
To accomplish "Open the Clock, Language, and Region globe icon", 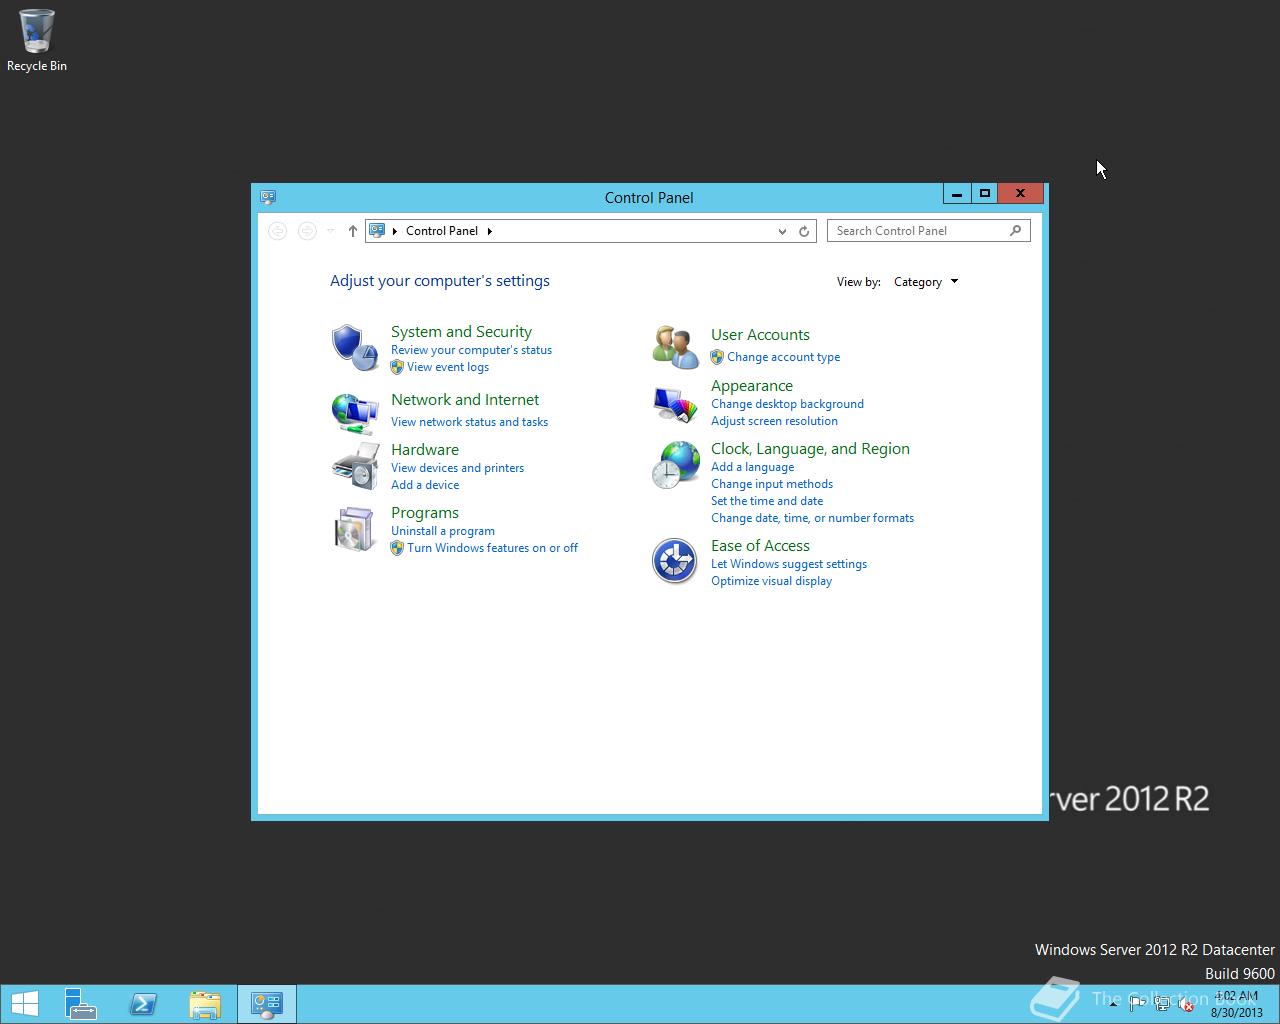I will click(x=675, y=465).
